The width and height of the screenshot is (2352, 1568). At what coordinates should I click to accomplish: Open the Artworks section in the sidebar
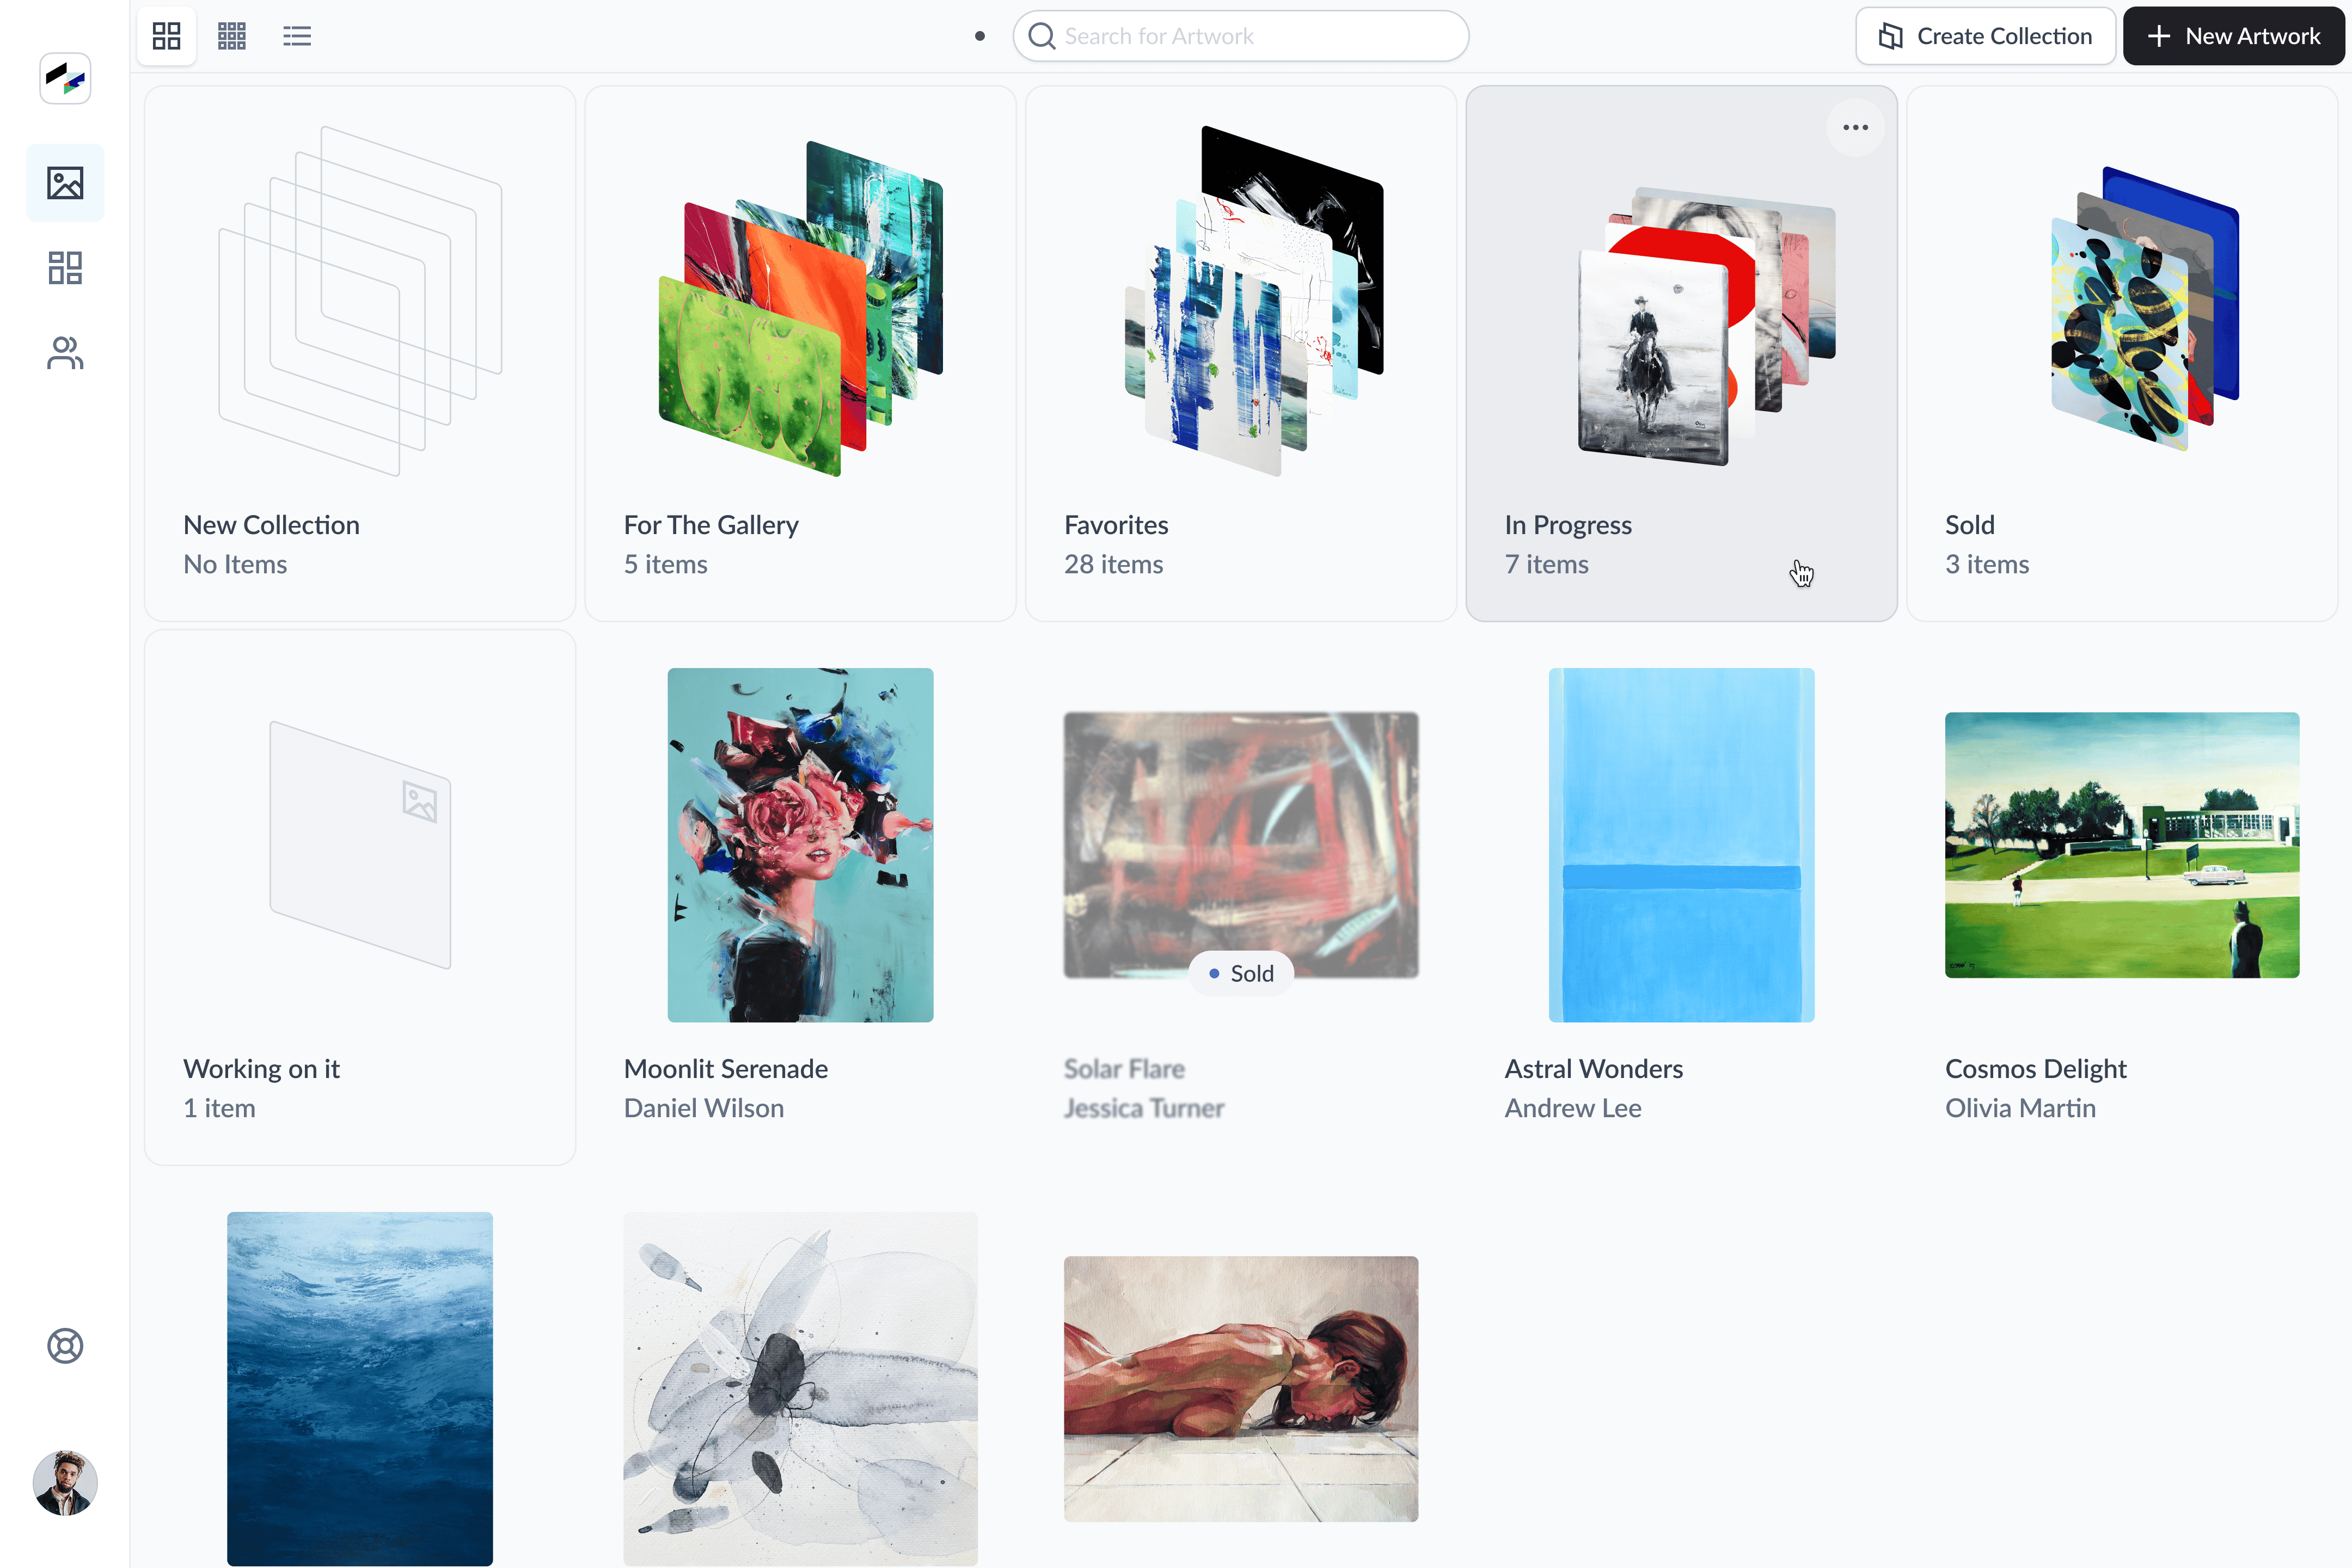(64, 182)
